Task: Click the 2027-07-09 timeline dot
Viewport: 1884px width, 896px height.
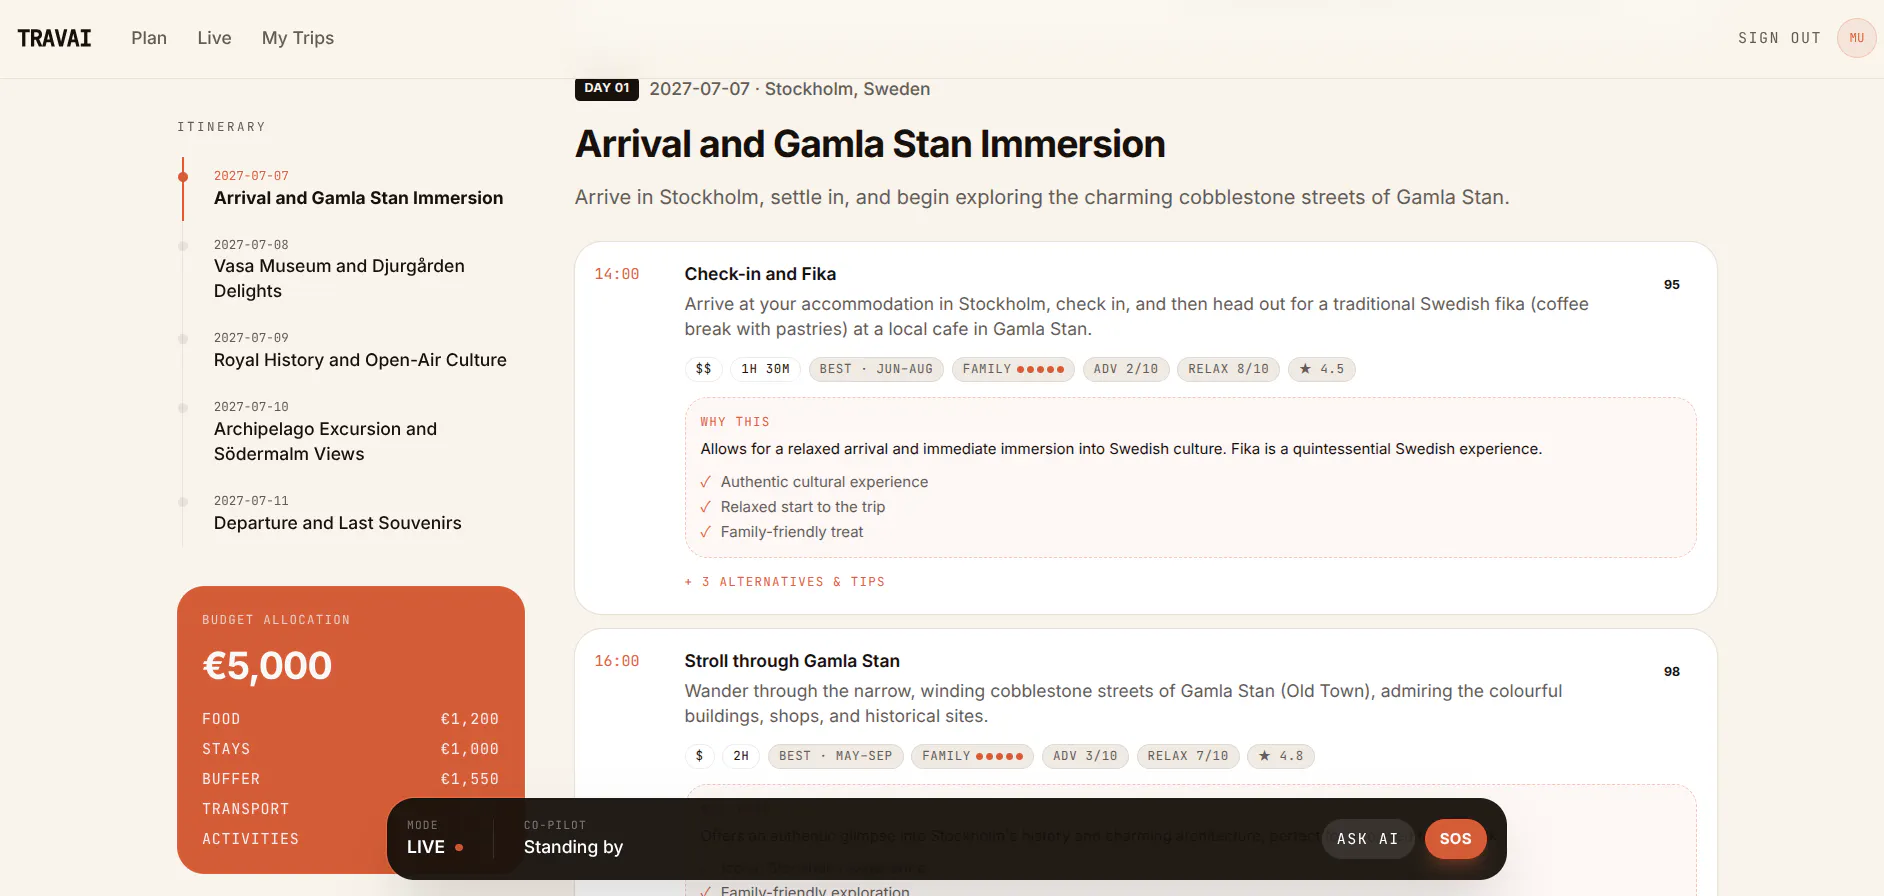Action: [183, 339]
